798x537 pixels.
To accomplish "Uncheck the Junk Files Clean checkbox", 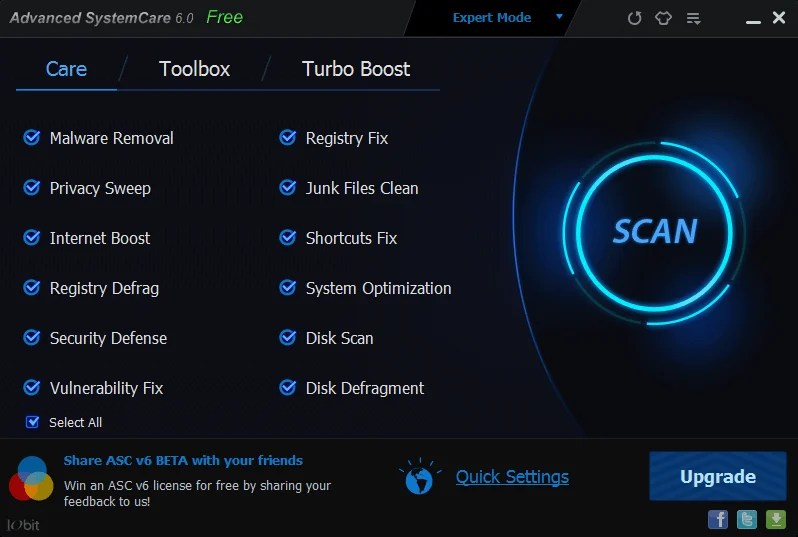I will coord(288,188).
